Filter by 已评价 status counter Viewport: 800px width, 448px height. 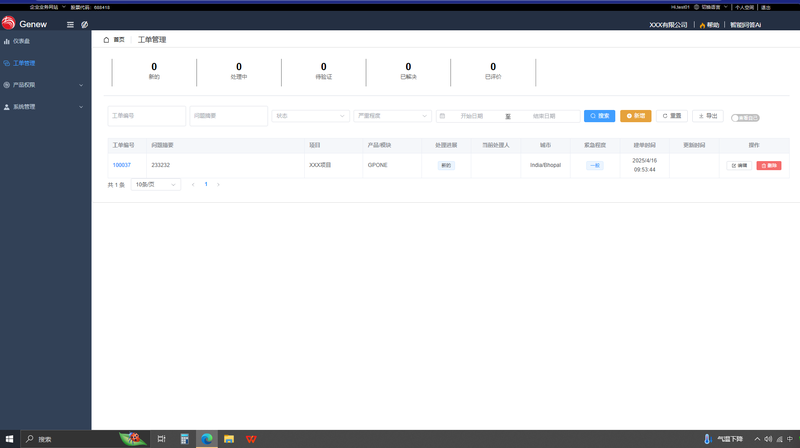coord(493,71)
